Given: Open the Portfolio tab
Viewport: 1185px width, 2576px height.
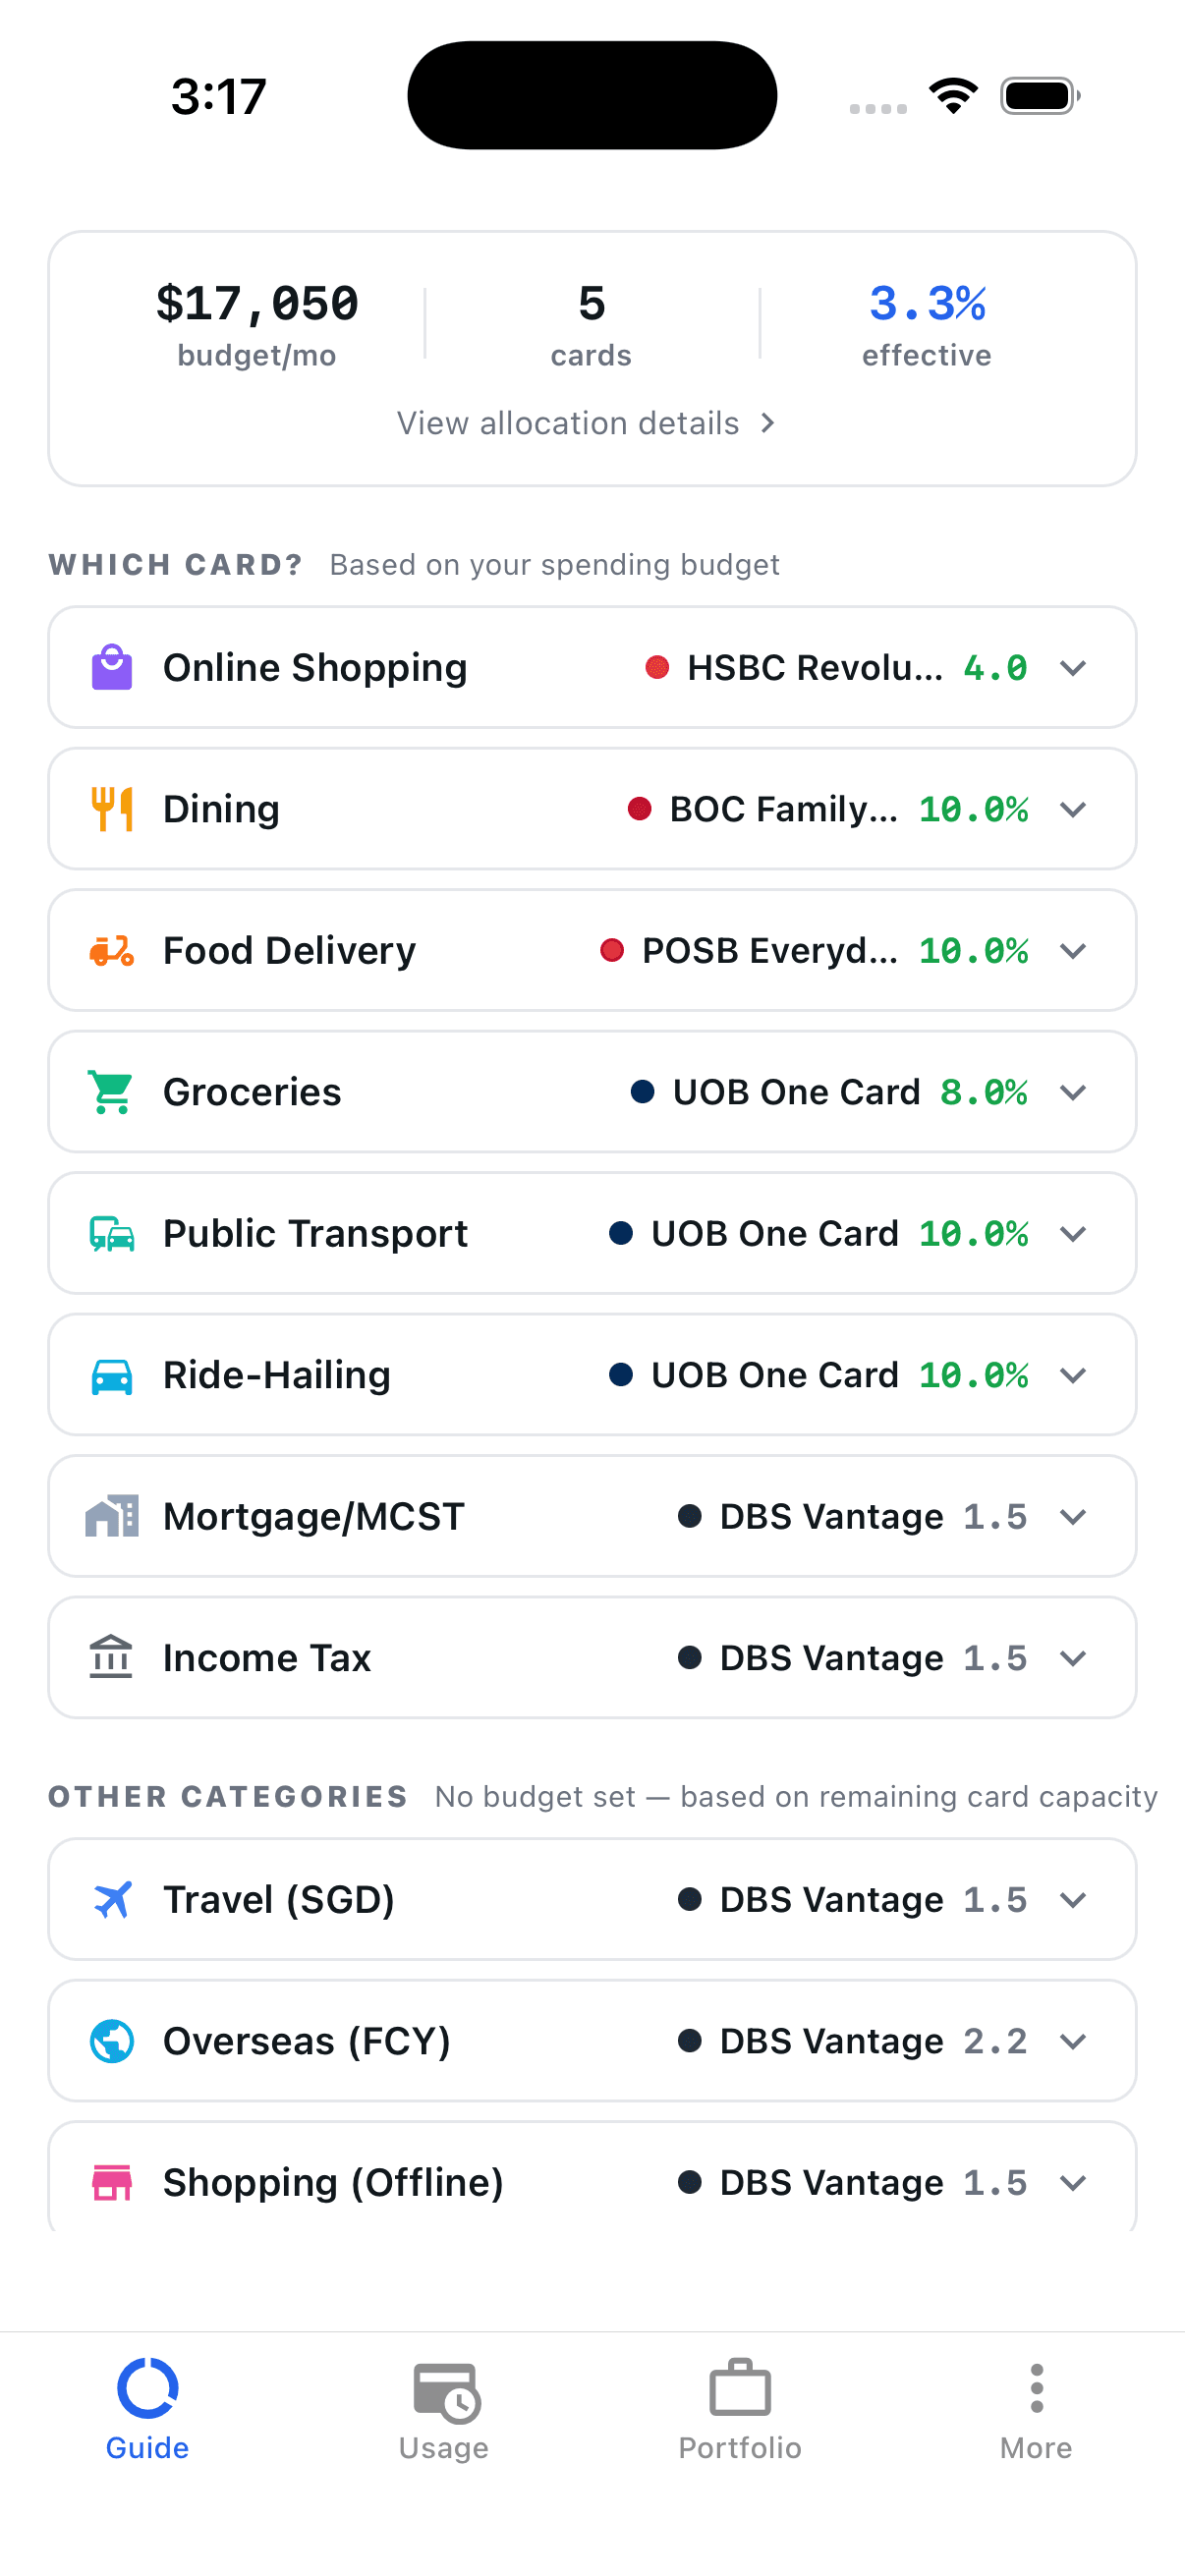Looking at the screenshot, I should (740, 2410).
